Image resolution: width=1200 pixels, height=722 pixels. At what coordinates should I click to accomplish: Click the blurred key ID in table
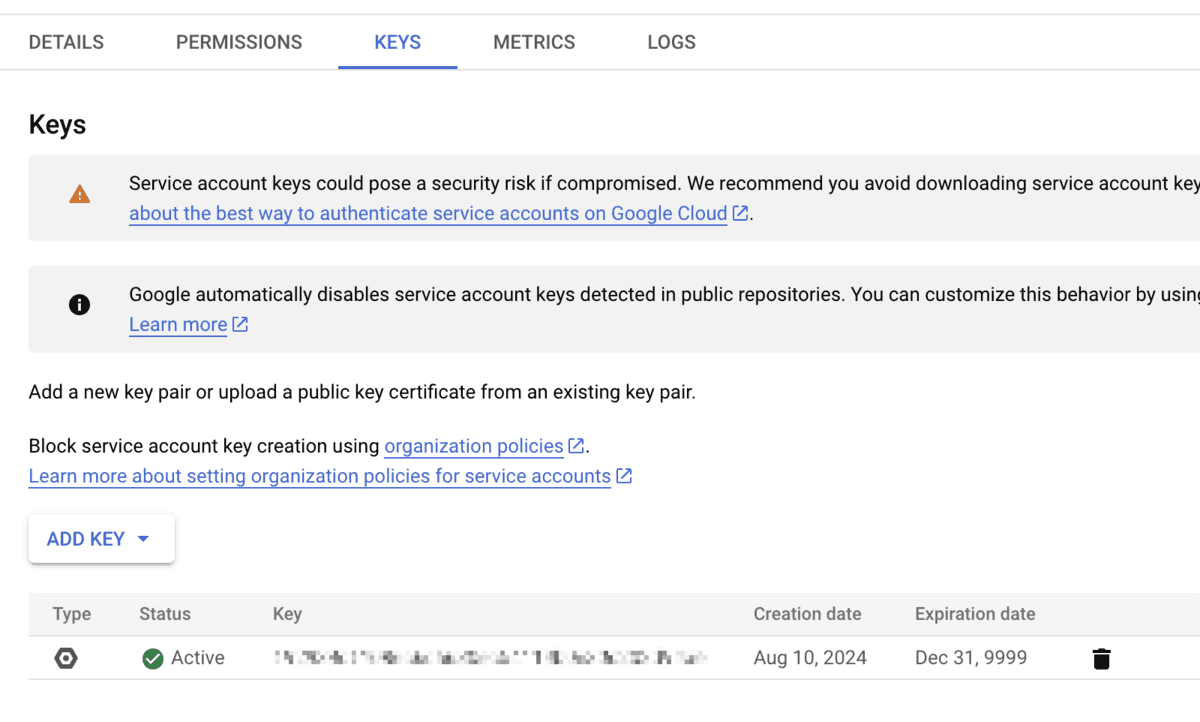[490, 658]
